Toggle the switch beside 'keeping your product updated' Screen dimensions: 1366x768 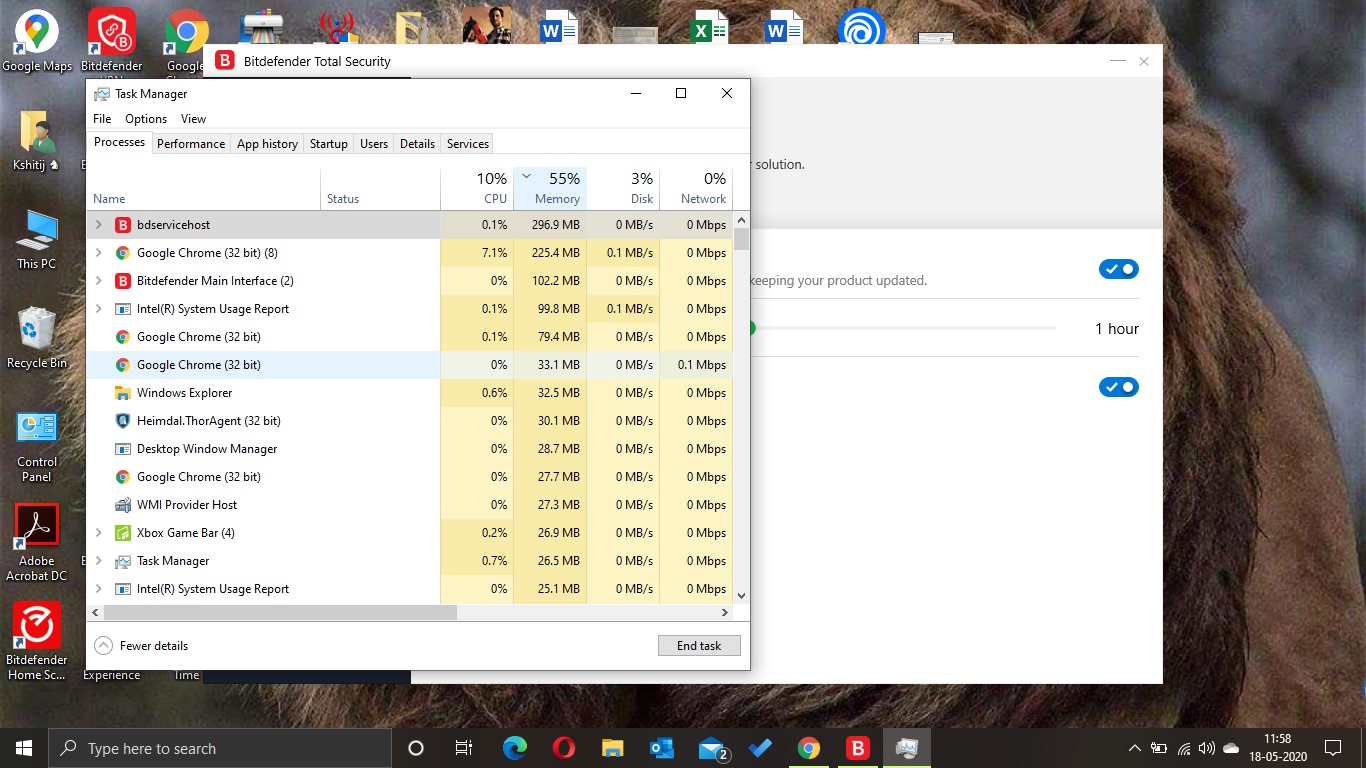point(1118,269)
